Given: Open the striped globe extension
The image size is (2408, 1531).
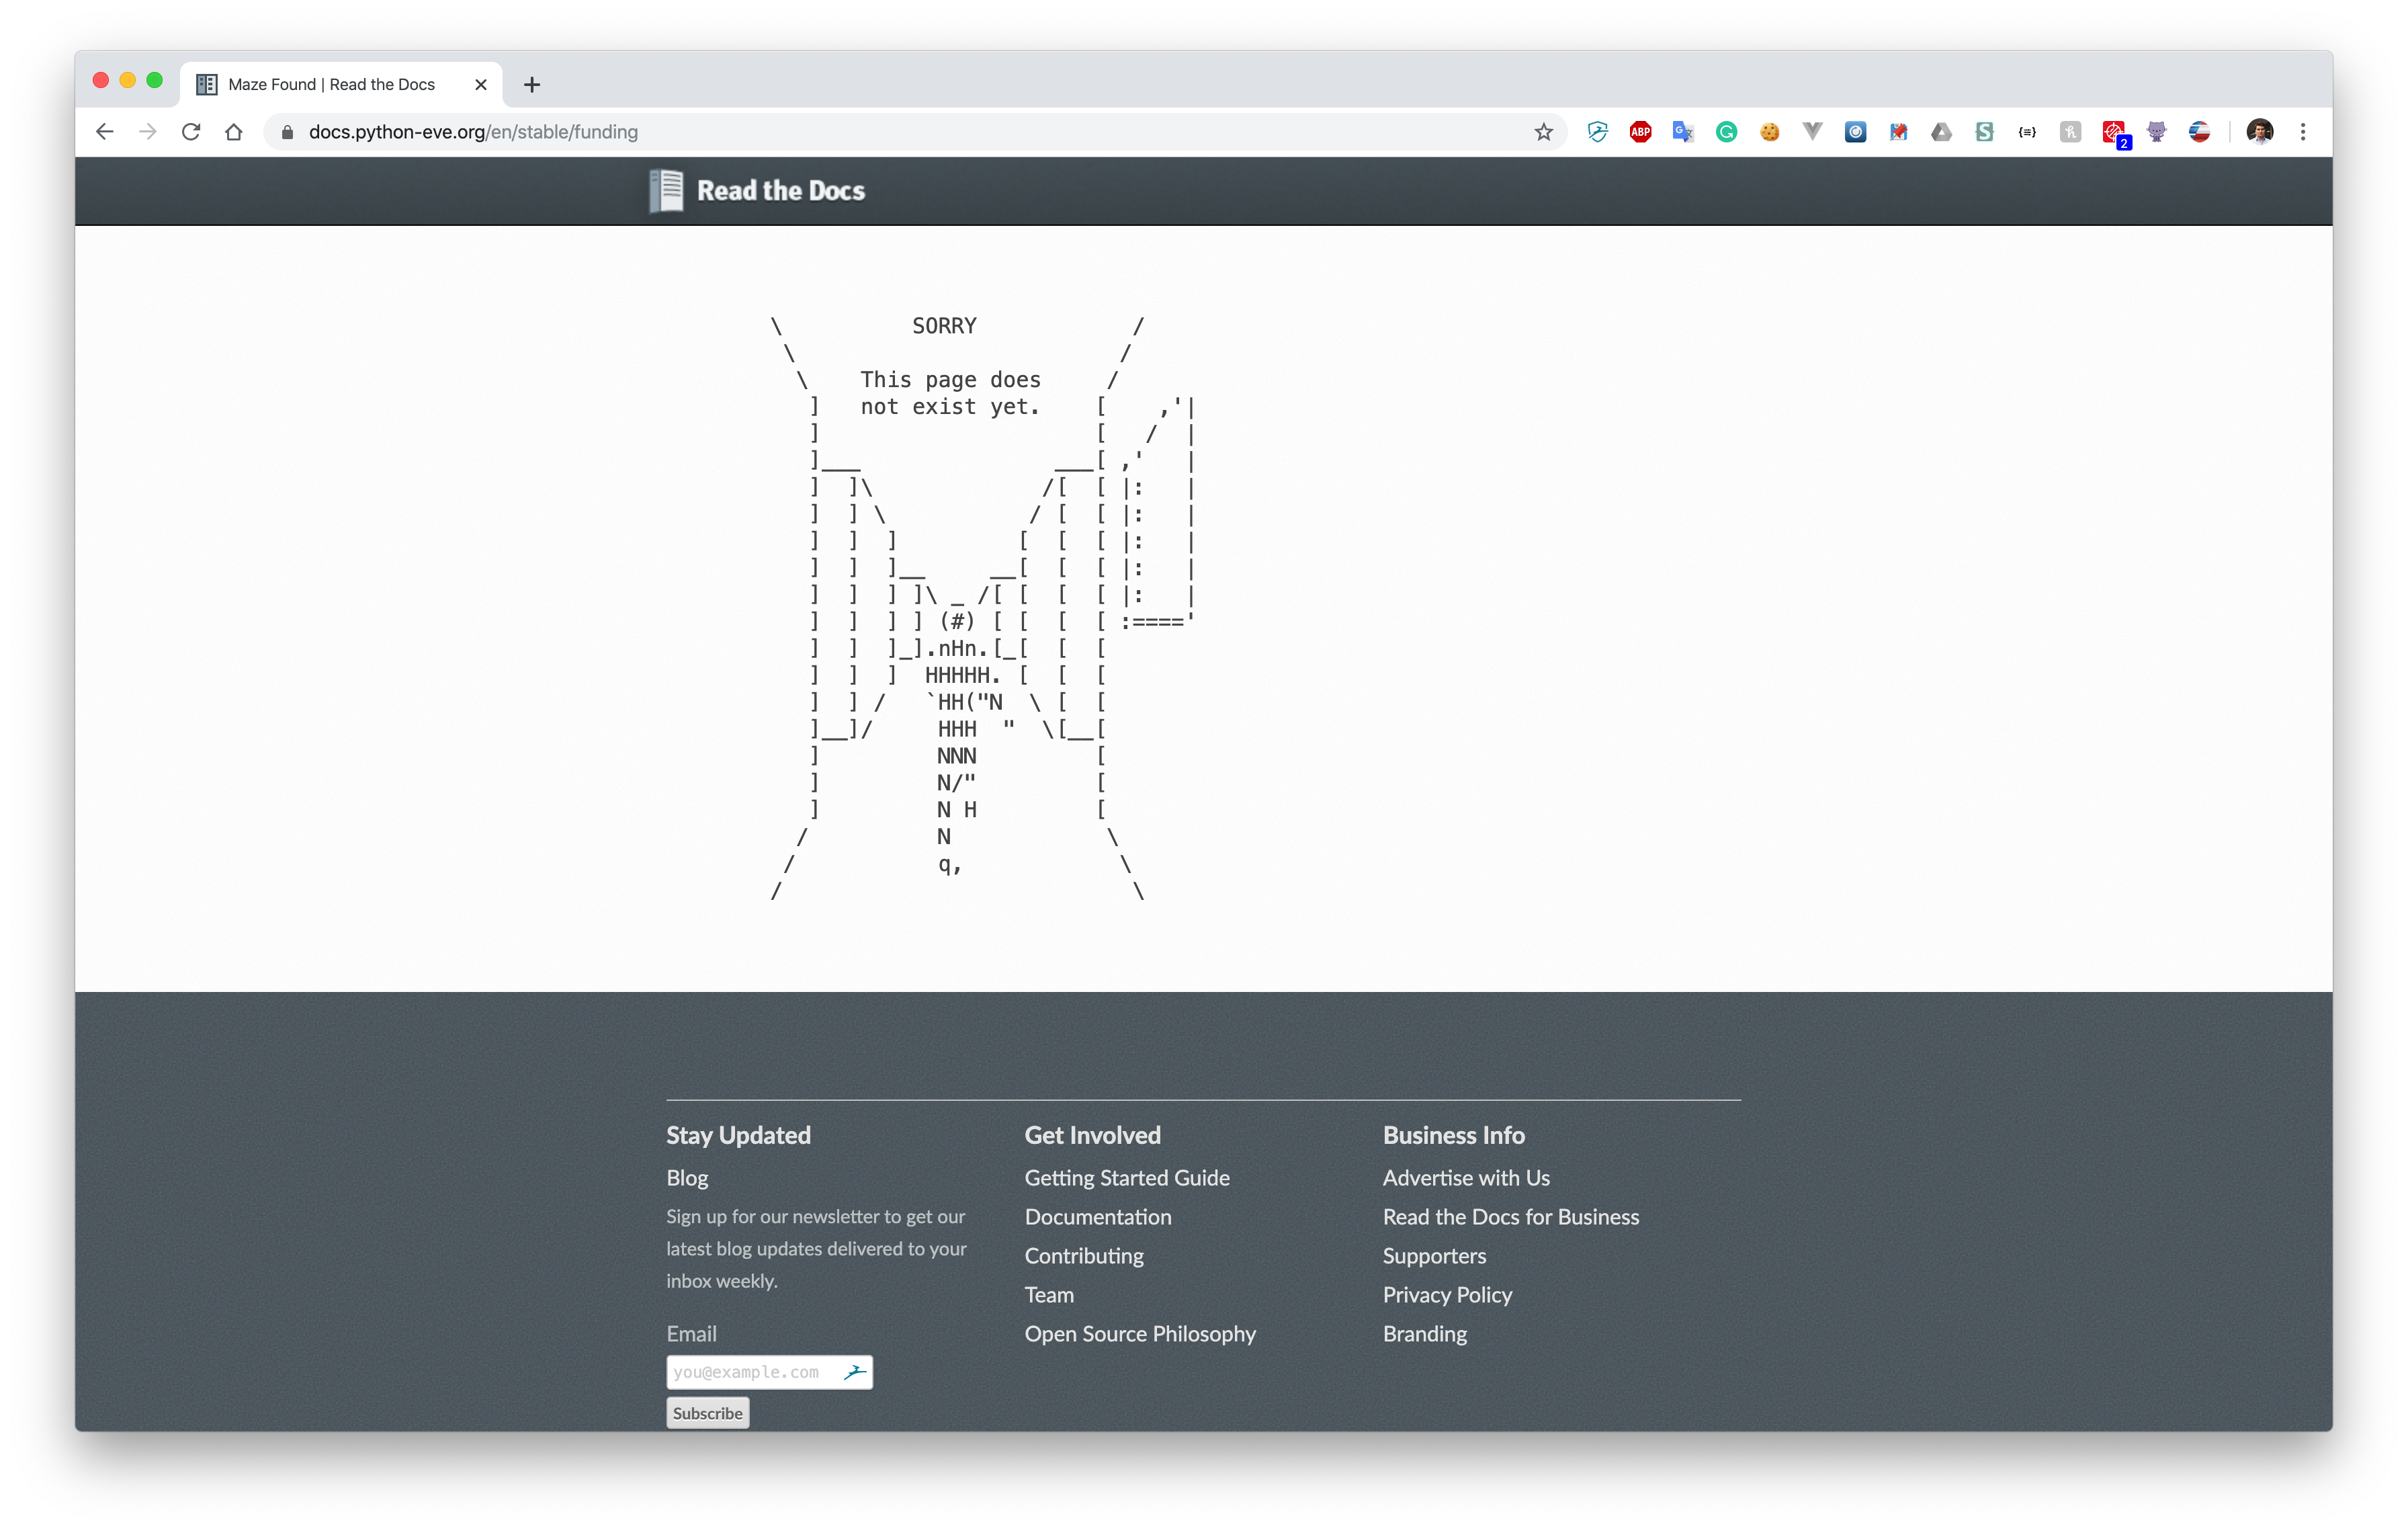Looking at the screenshot, I should pyautogui.click(x=2199, y=131).
